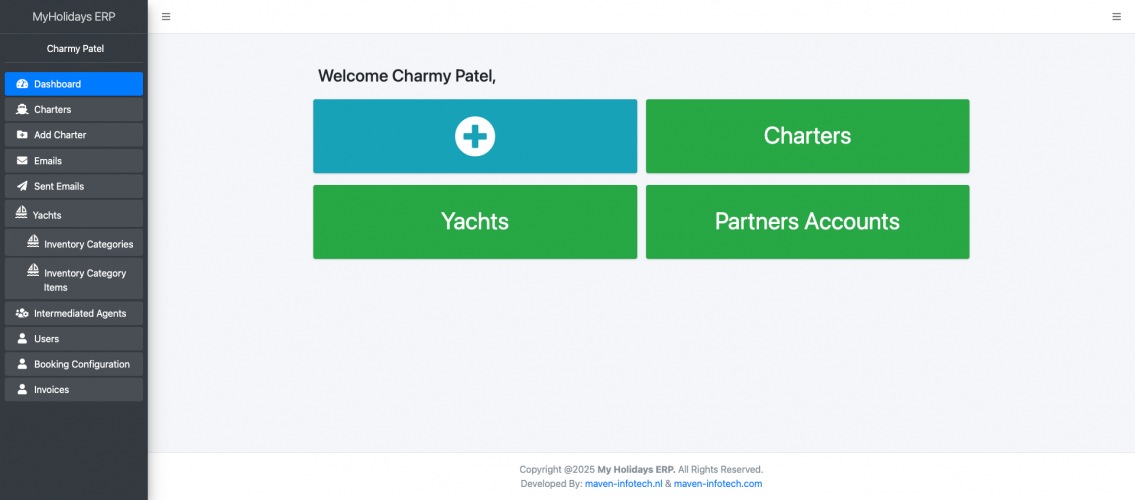
Task: Click the green Charters tile
Action: [807, 136]
